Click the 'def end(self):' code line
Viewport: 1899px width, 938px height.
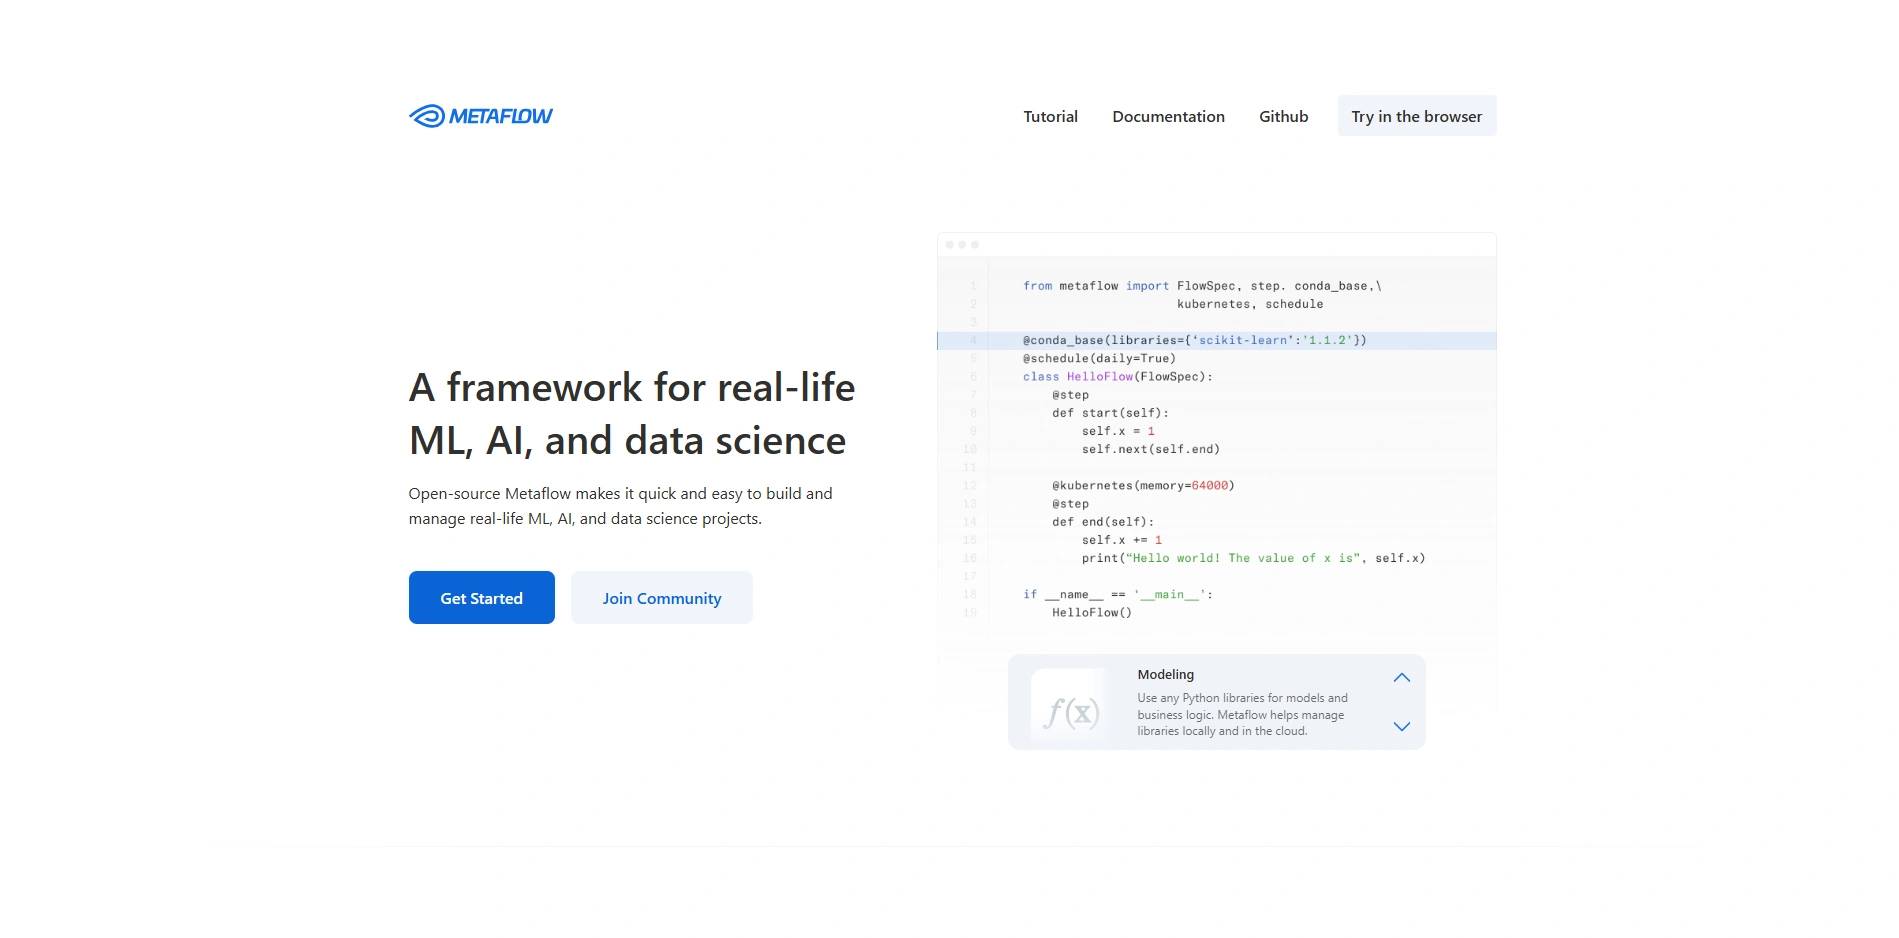1102,521
